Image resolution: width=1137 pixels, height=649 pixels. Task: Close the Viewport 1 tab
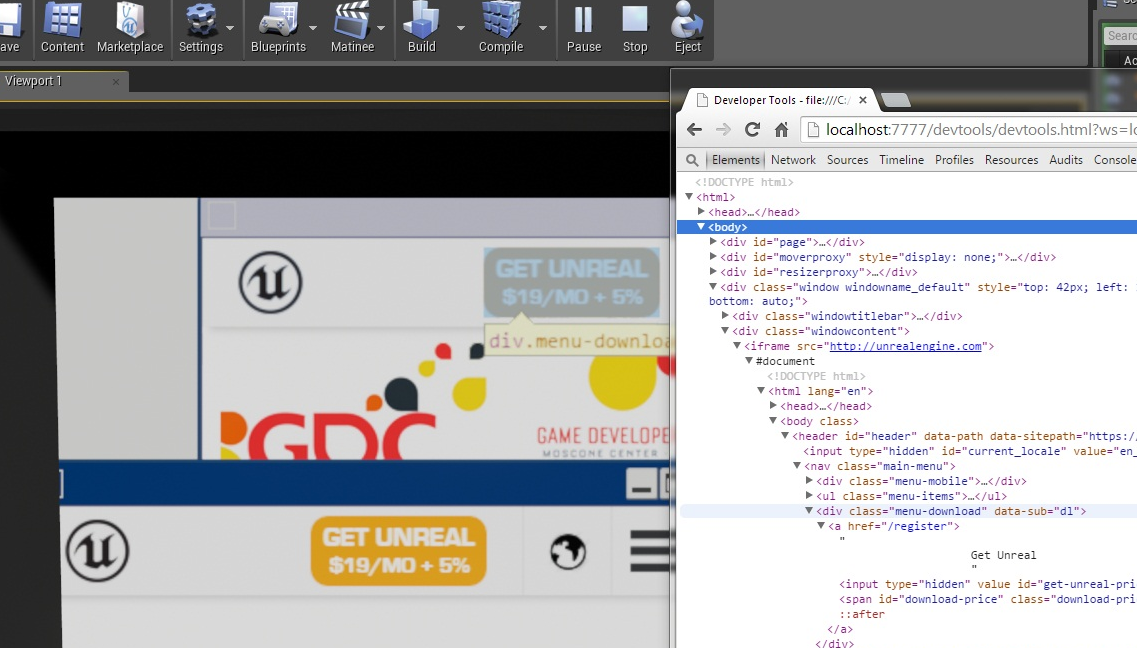[116, 81]
